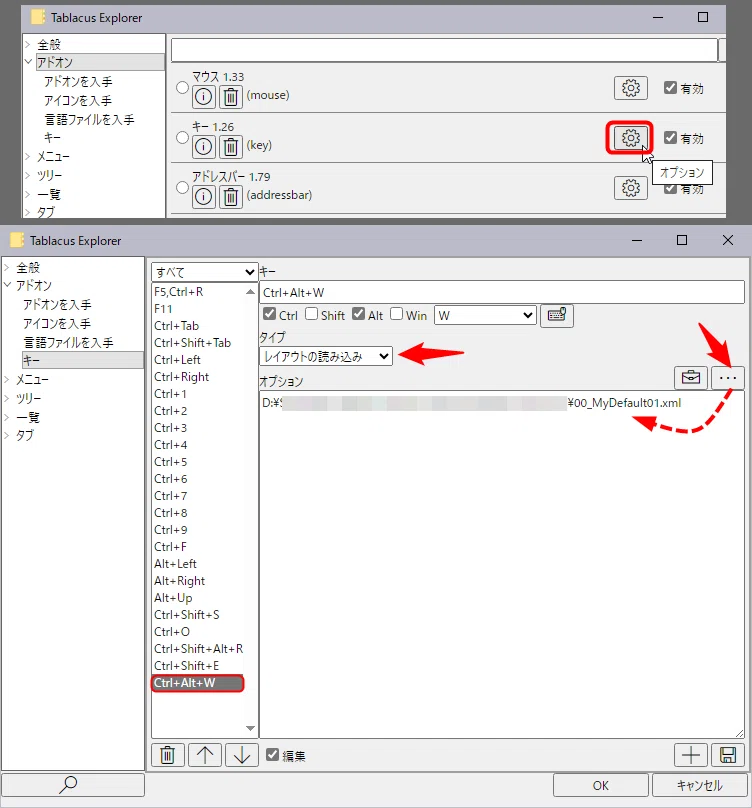Select Ctrl+F in key list
752x808 pixels.
point(198,547)
